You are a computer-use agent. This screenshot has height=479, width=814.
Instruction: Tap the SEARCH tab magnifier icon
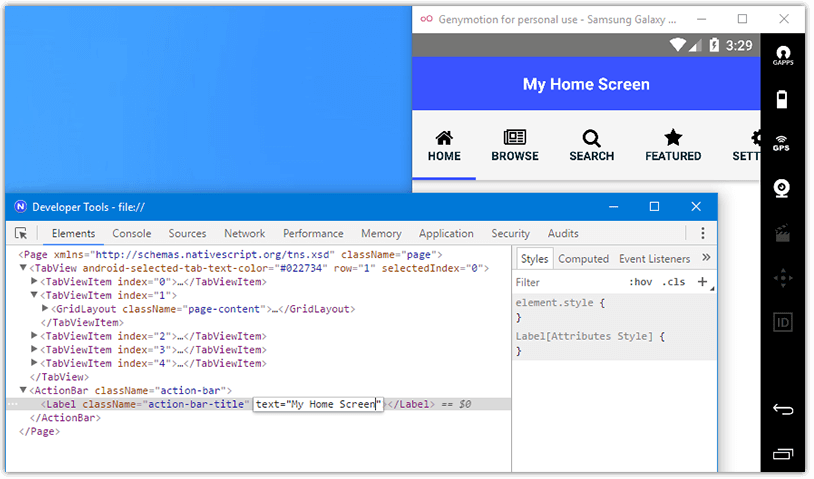[591, 138]
